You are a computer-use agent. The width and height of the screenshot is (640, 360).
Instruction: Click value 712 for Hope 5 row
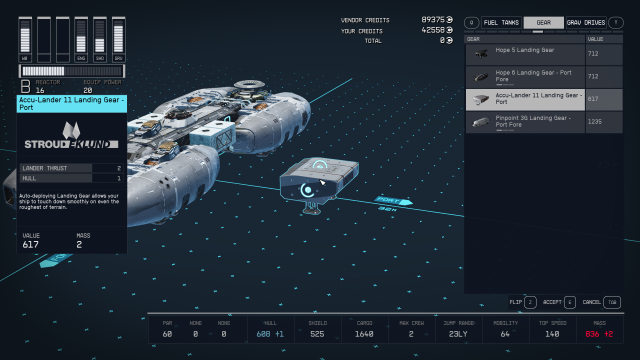click(x=593, y=53)
